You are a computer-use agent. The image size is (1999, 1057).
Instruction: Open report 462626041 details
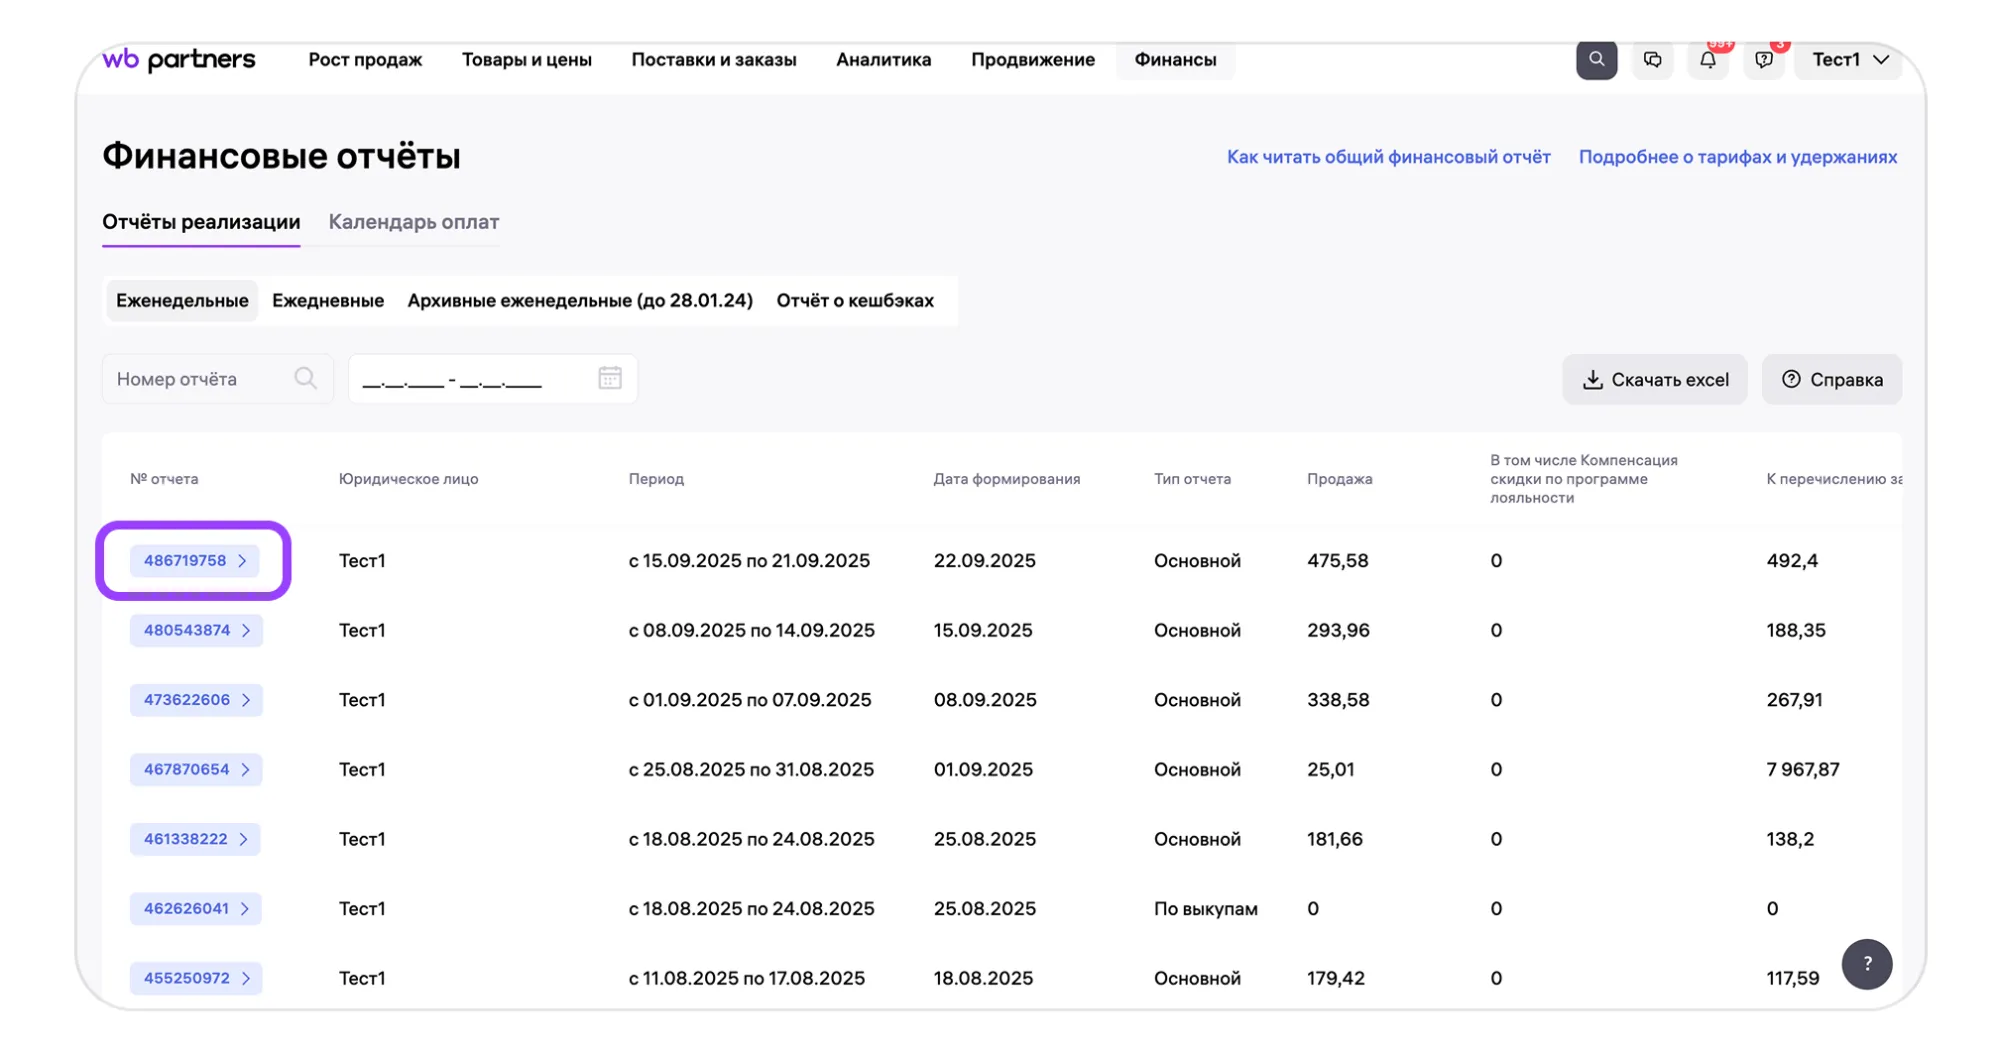pos(196,908)
